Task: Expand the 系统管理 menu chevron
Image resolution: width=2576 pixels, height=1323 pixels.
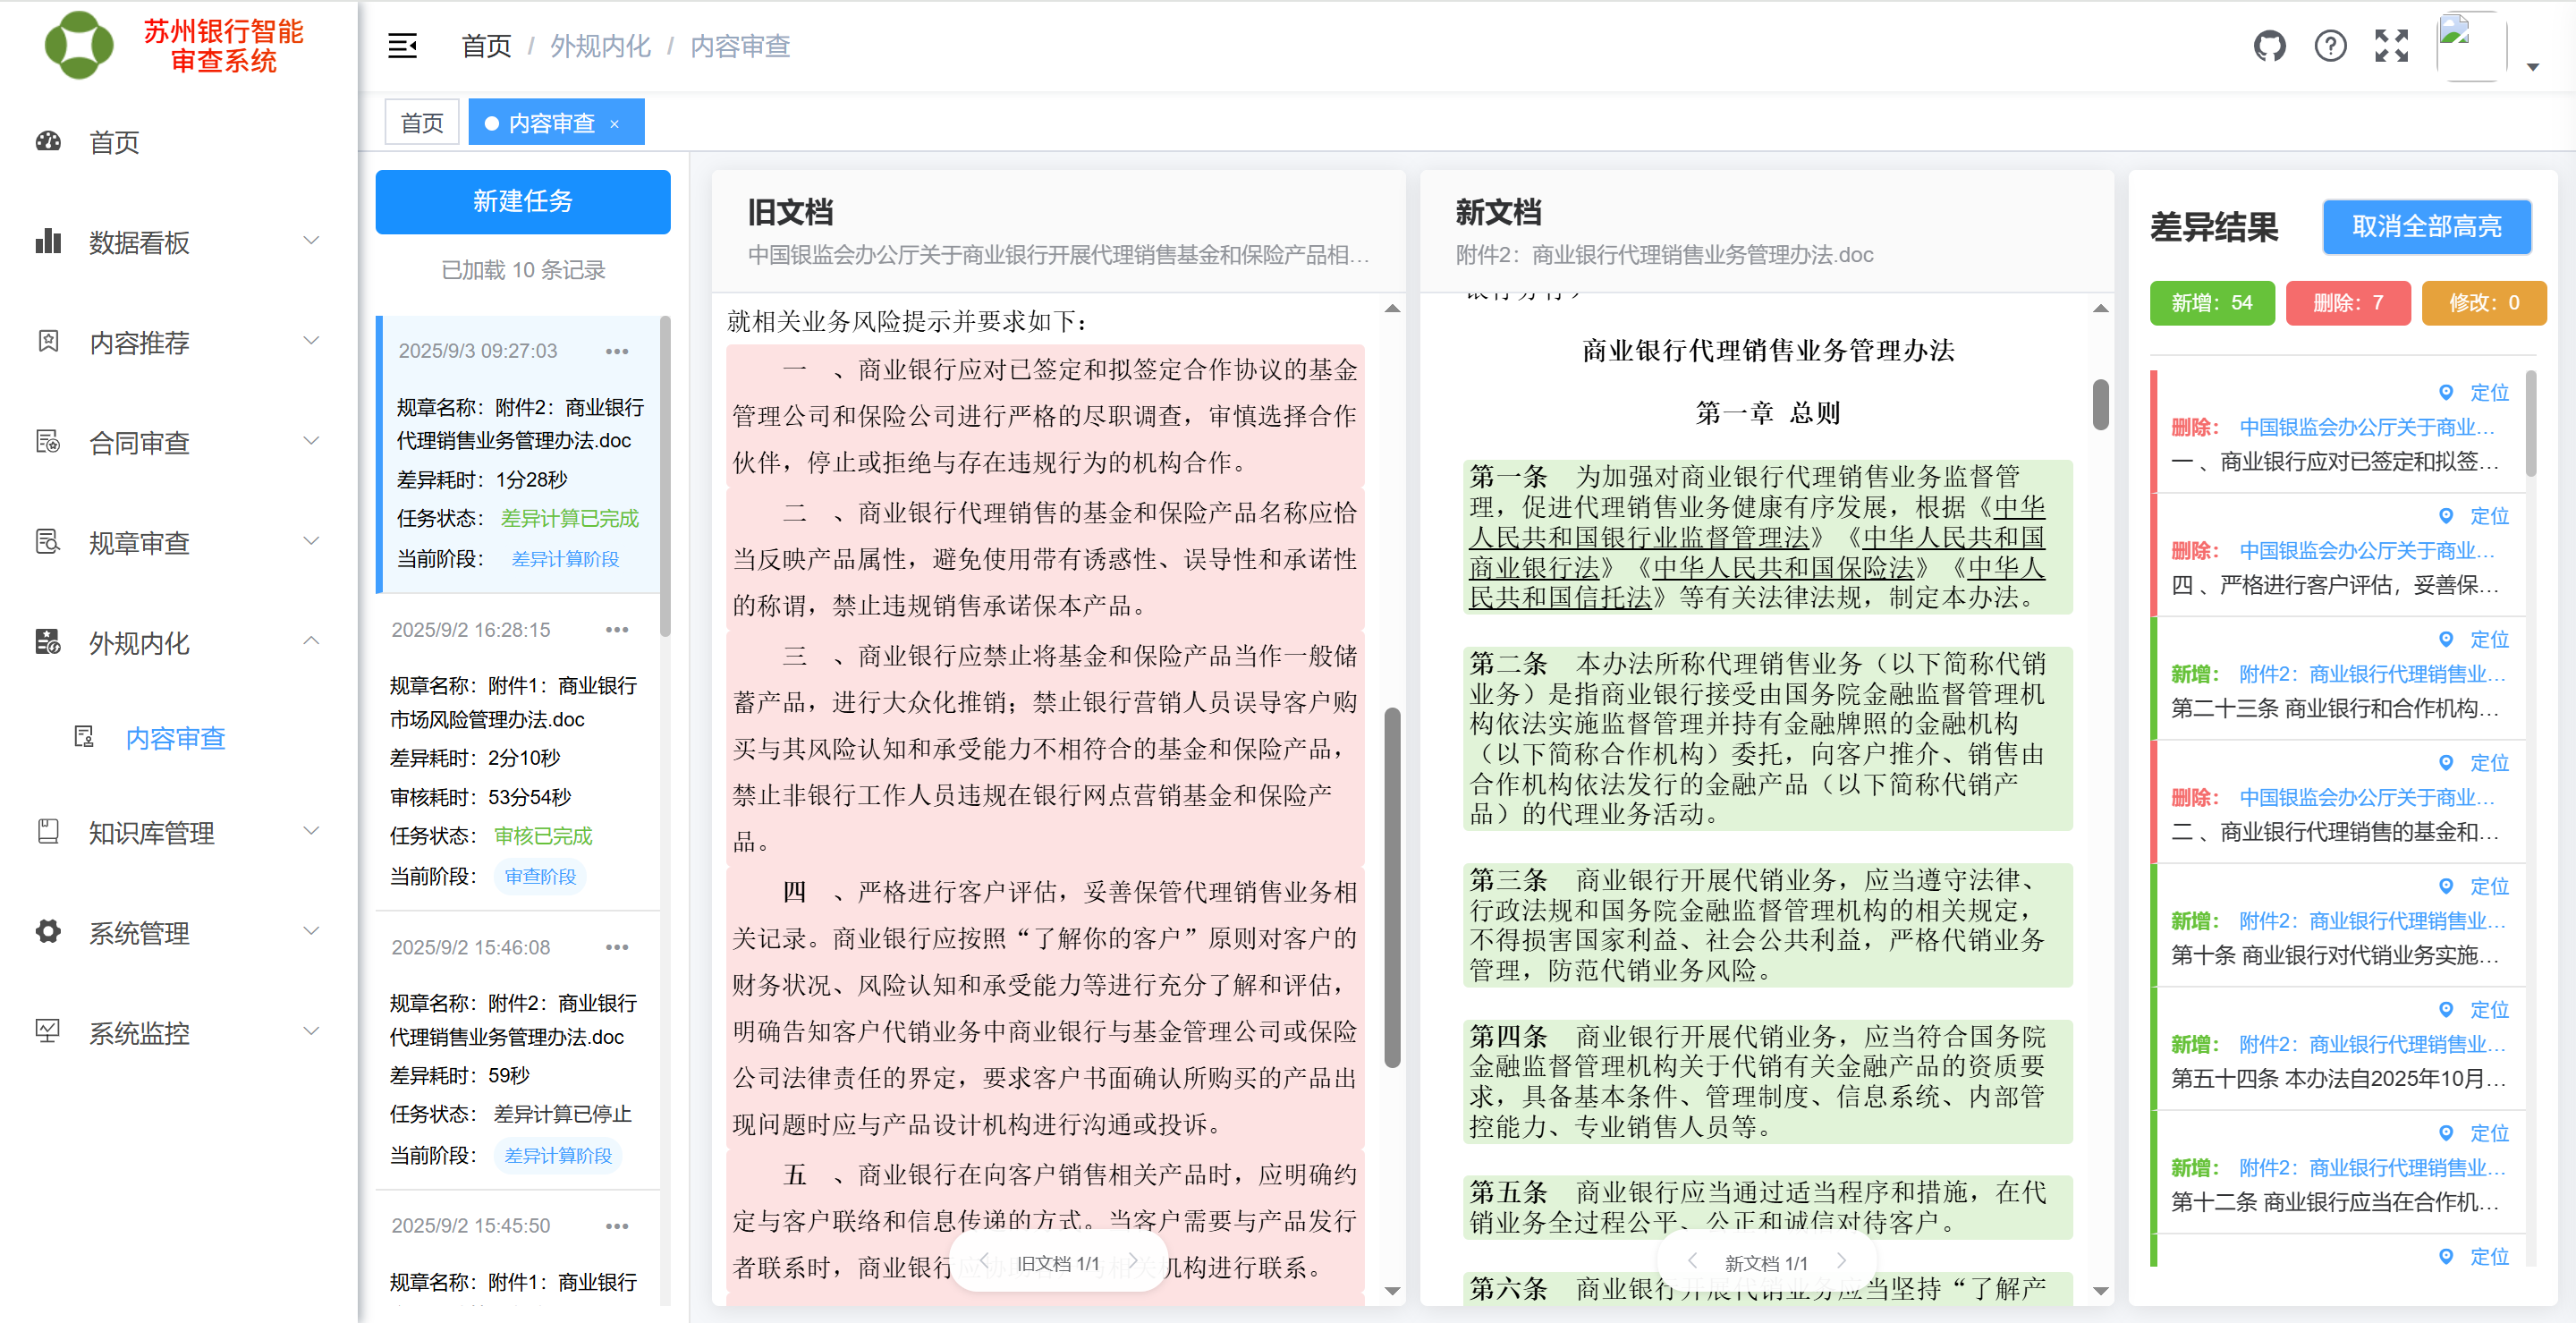Action: pyautogui.click(x=311, y=931)
